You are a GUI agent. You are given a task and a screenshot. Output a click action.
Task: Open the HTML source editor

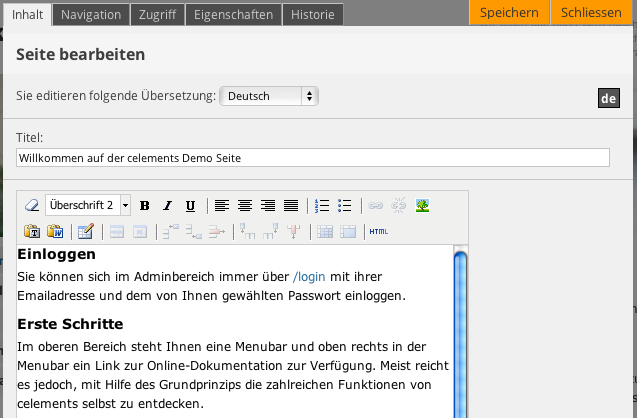point(378,232)
